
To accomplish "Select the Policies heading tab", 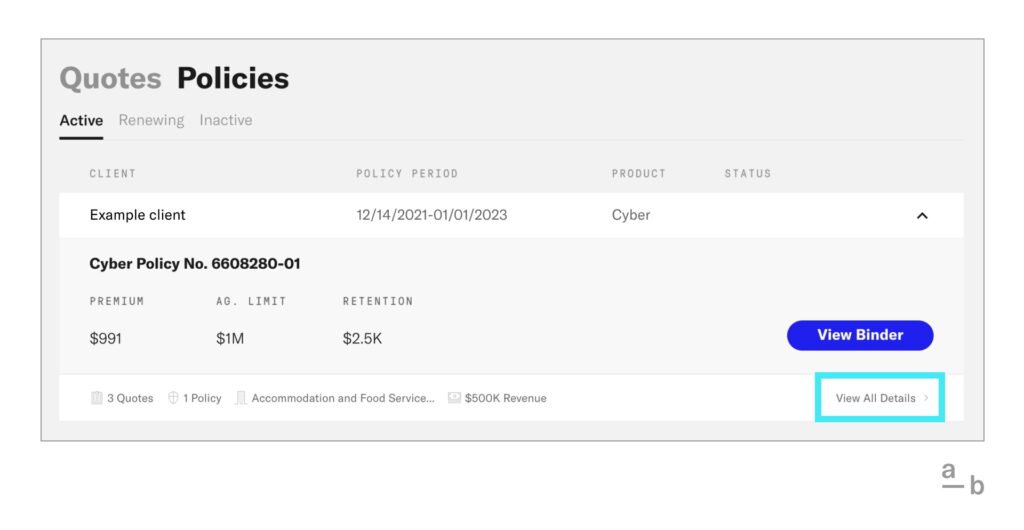I will (233, 78).
